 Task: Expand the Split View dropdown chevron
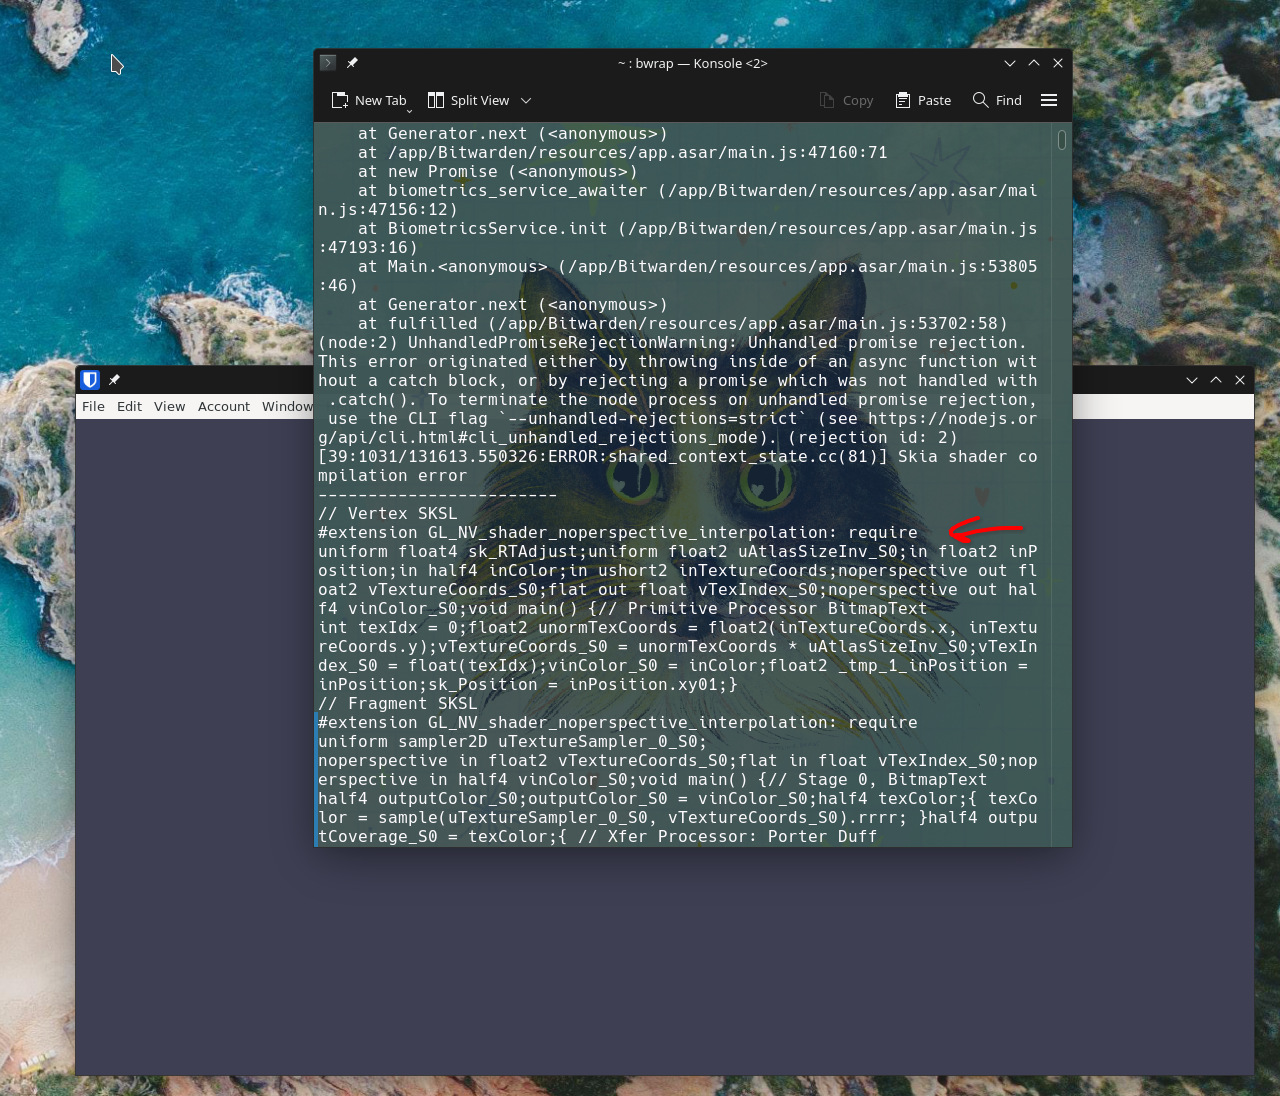coord(526,100)
